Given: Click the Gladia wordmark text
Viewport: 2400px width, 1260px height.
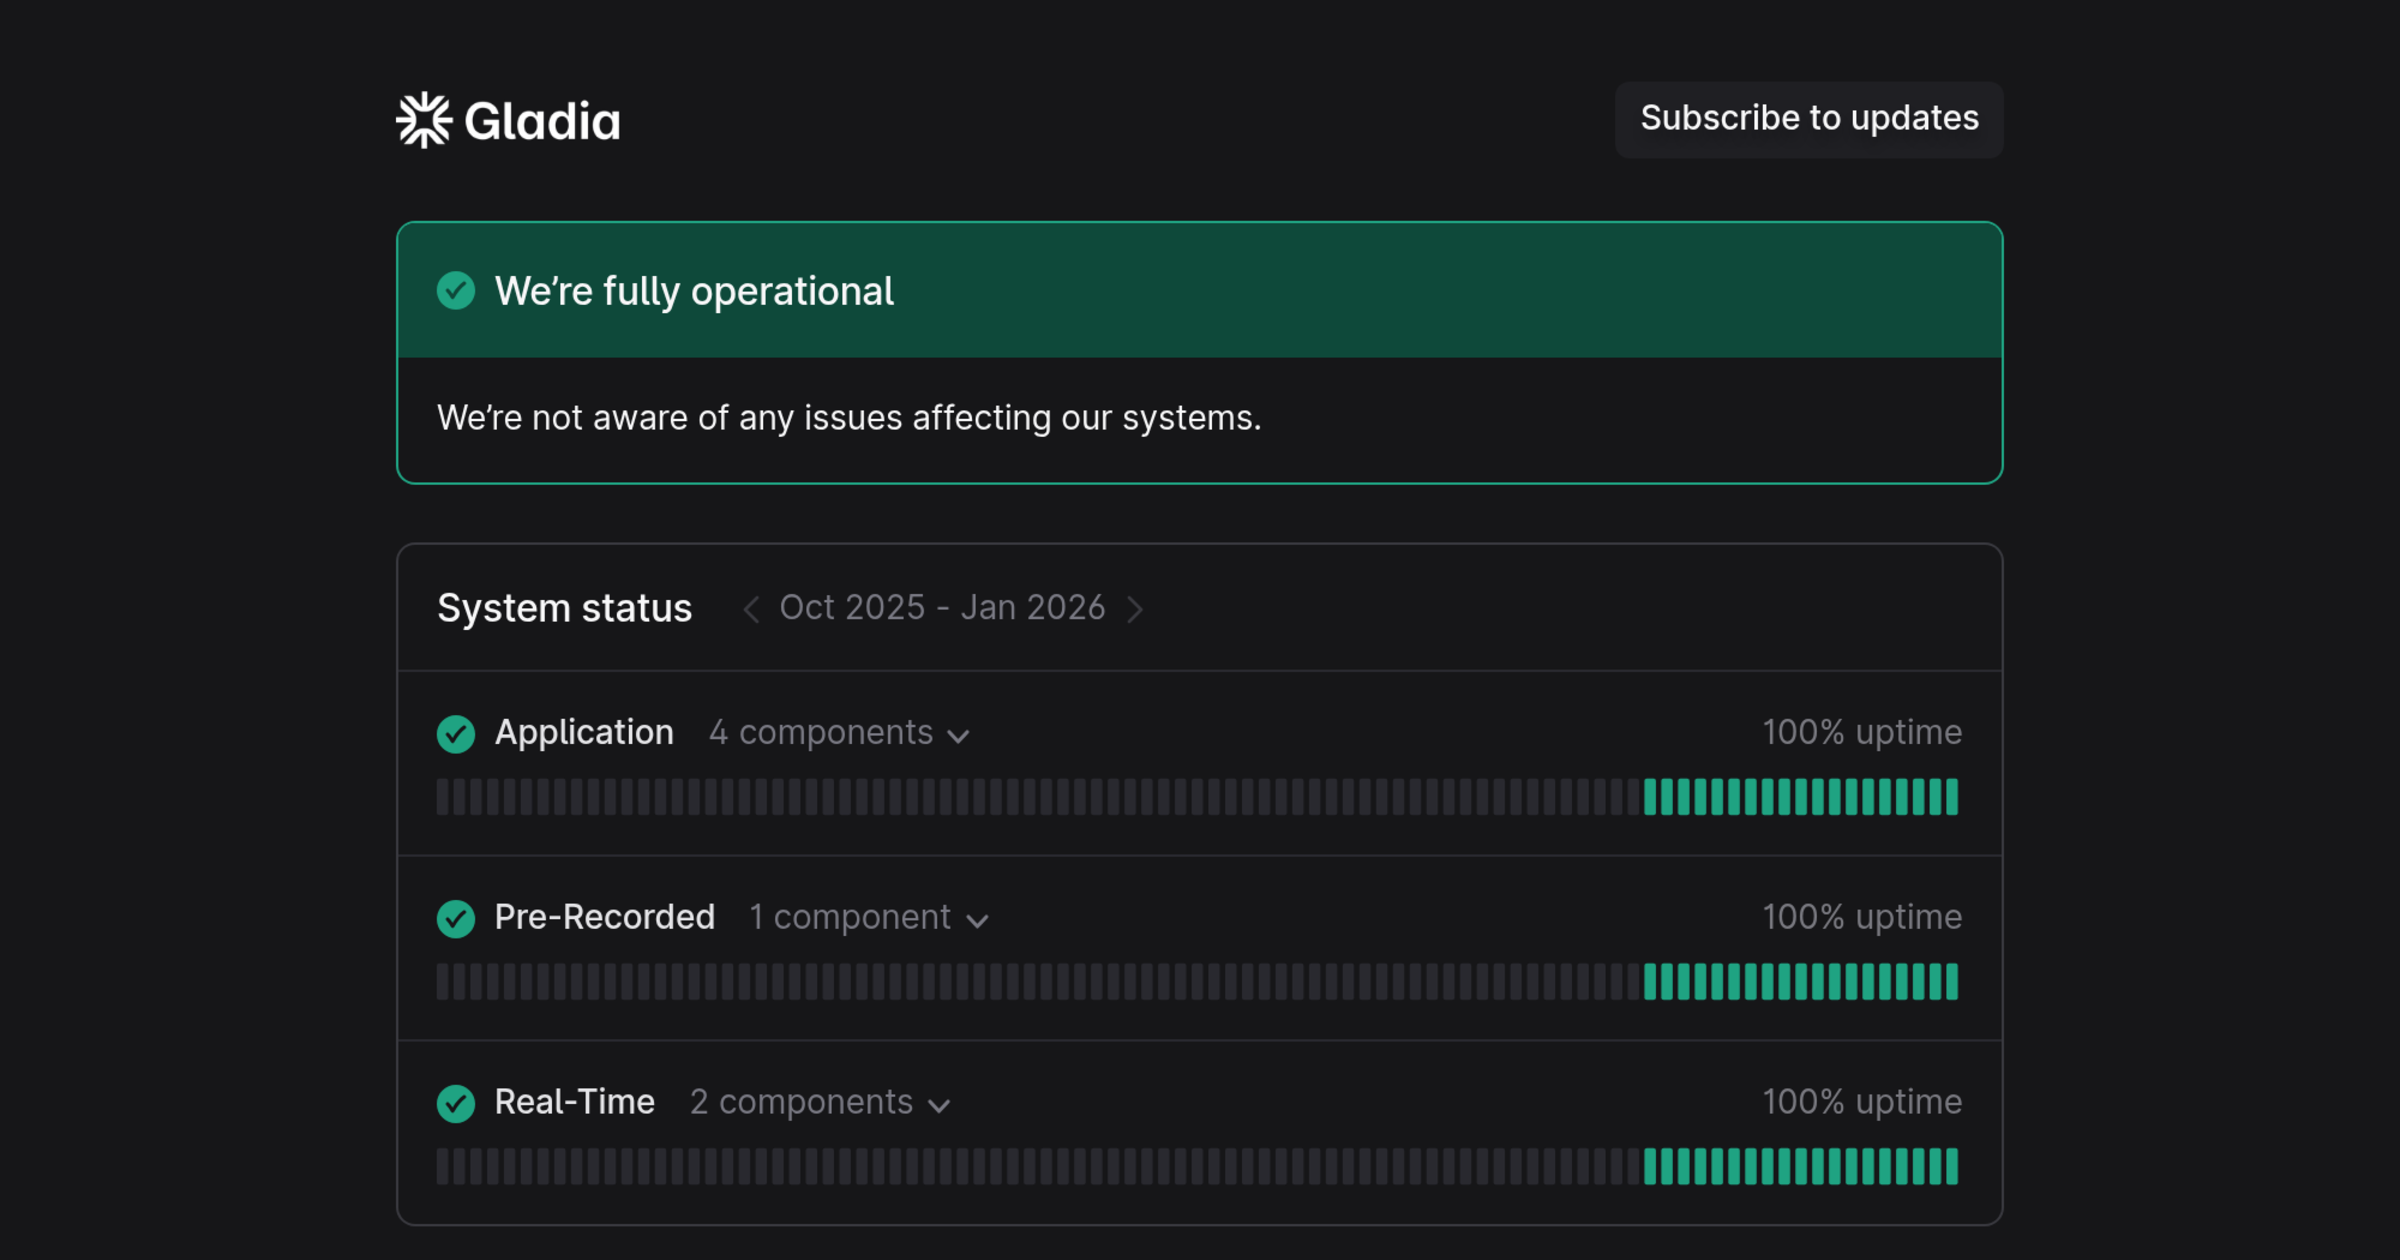Looking at the screenshot, I should pos(542,122).
